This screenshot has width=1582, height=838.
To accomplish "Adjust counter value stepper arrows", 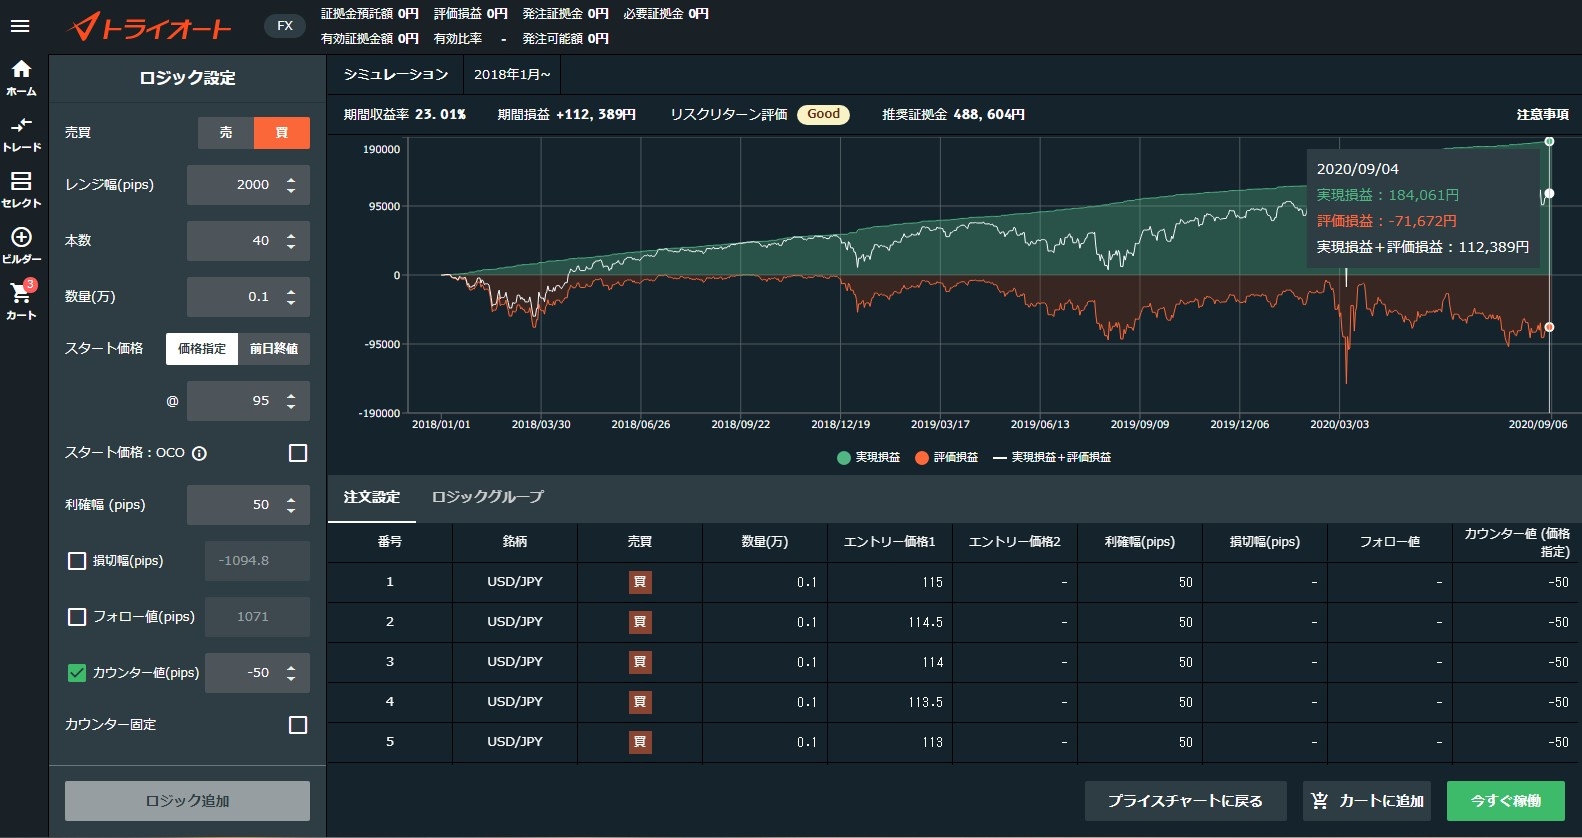I will (291, 673).
